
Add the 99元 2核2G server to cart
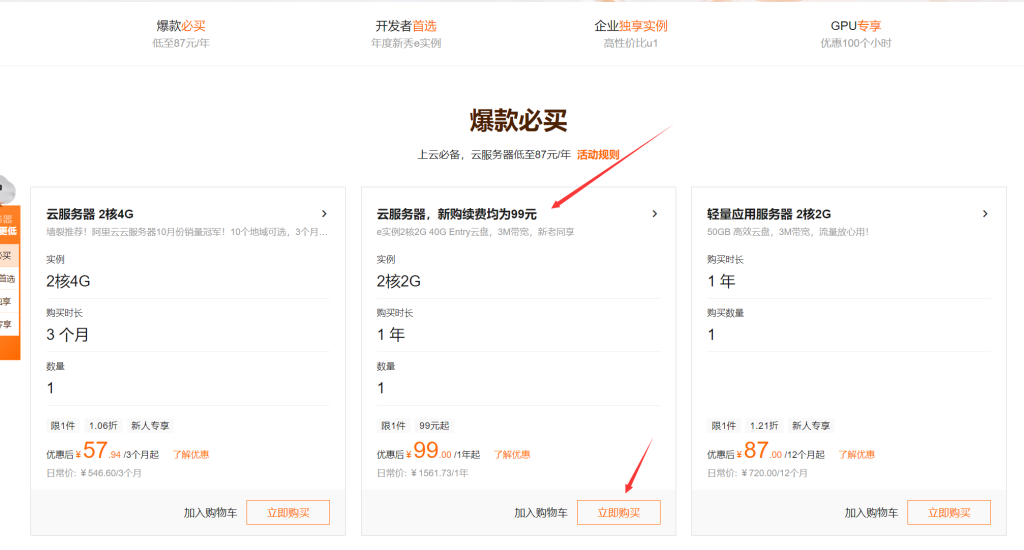540,513
